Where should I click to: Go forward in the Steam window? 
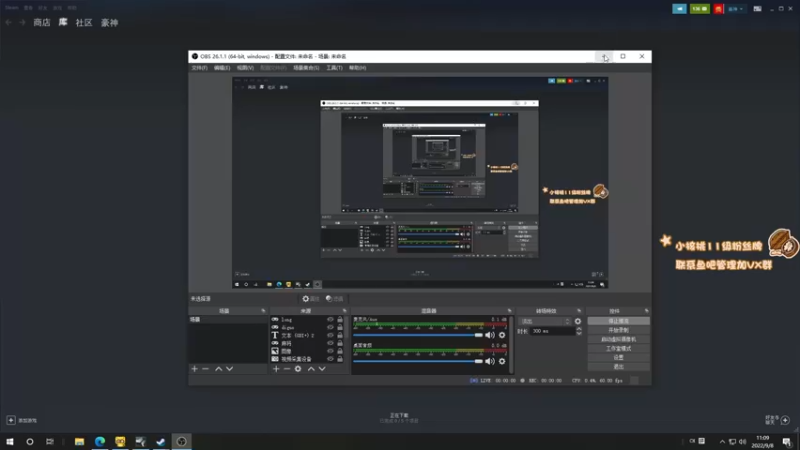[22, 22]
